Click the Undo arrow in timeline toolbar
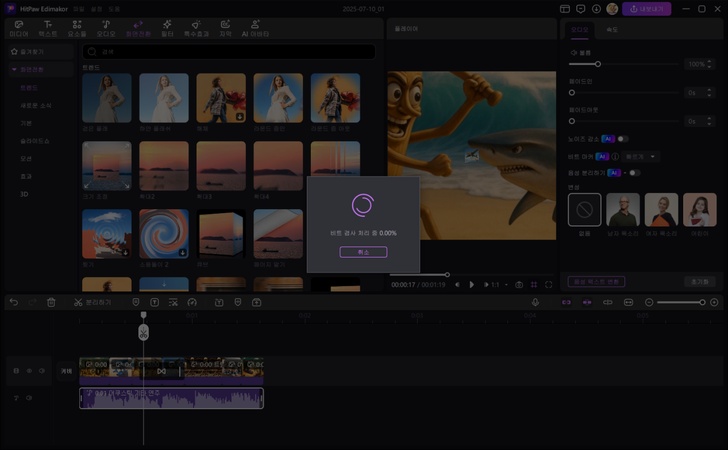Screen dimensions: 728x450 14,302
